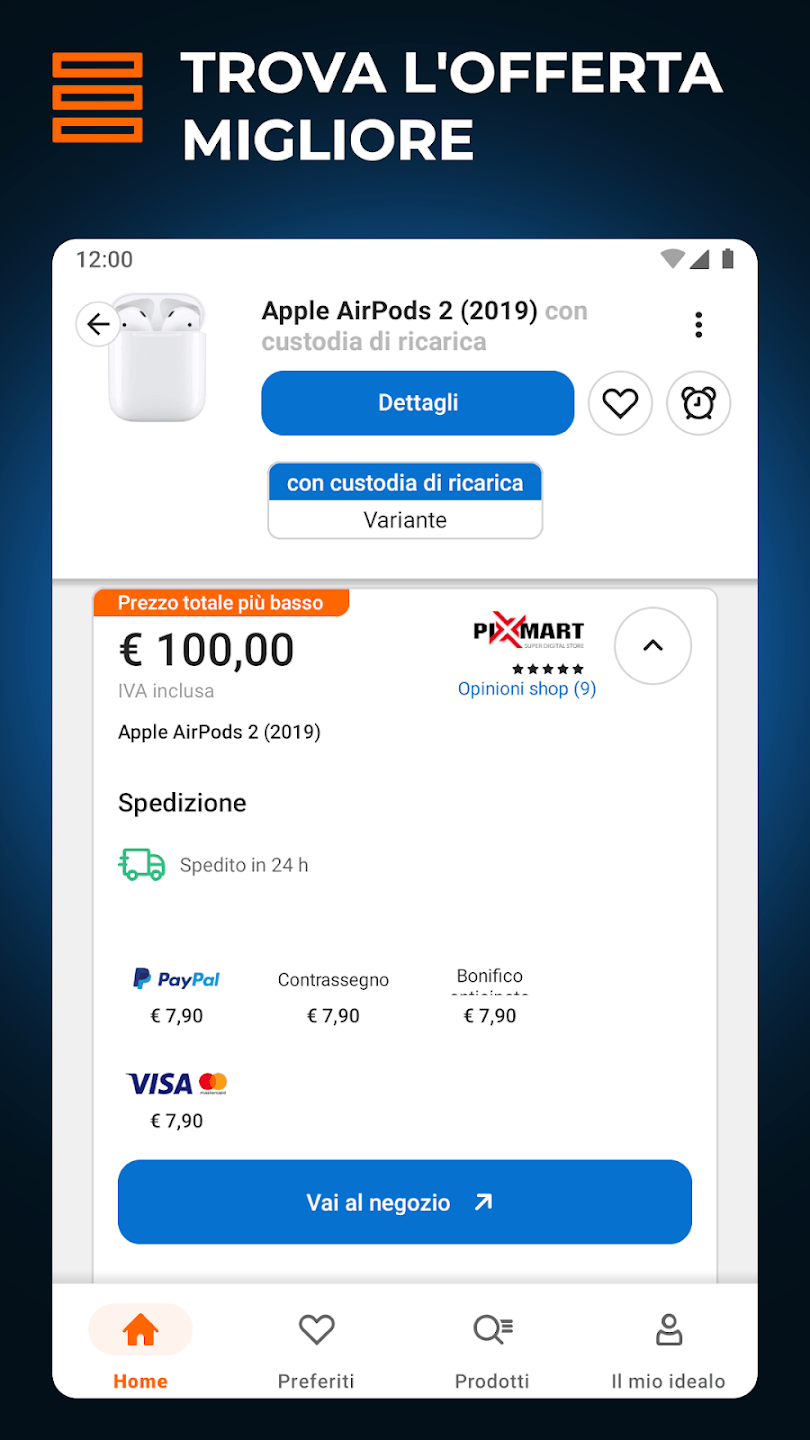Open the three-dot overflow menu
The width and height of the screenshot is (810, 1440).
point(698,325)
